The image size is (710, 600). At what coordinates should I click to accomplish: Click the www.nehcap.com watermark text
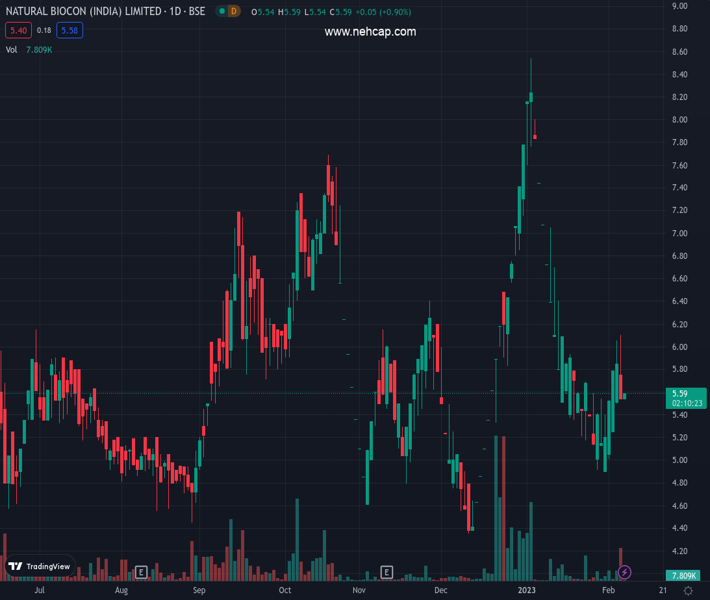click(370, 32)
